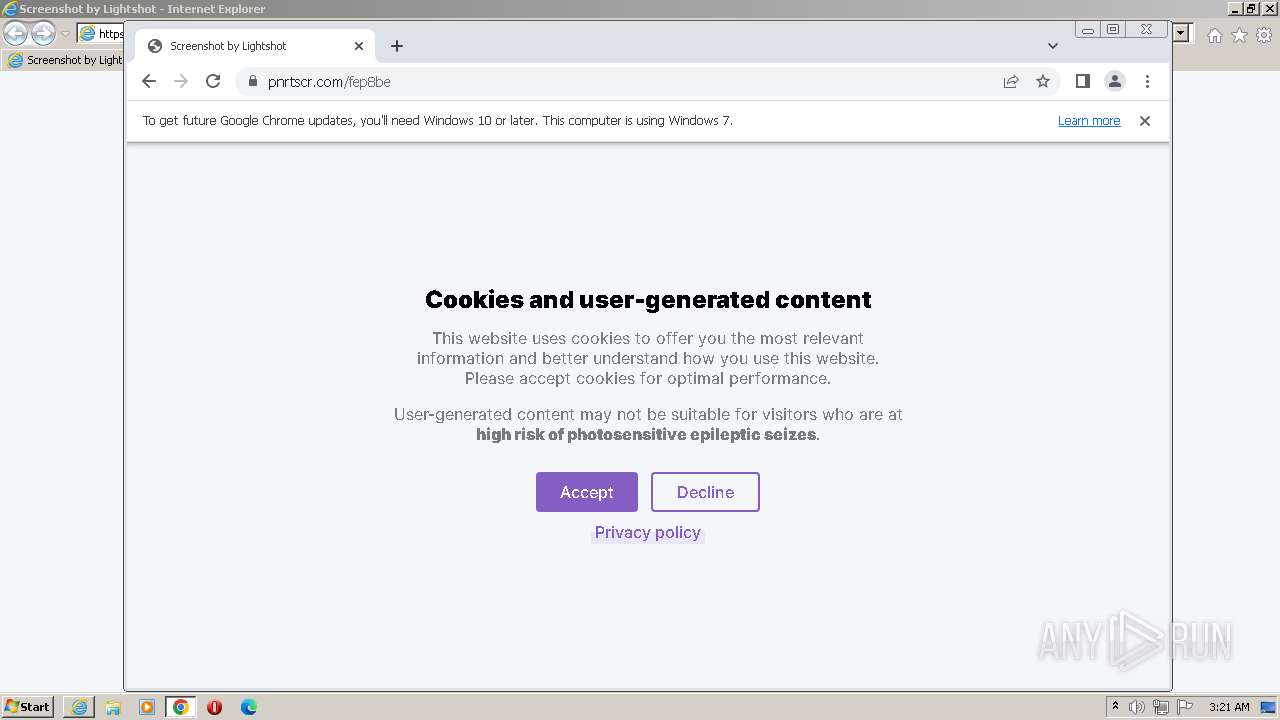Open Internet Explorer Tools gear
The width and height of the screenshot is (1280, 720).
click(1264, 35)
